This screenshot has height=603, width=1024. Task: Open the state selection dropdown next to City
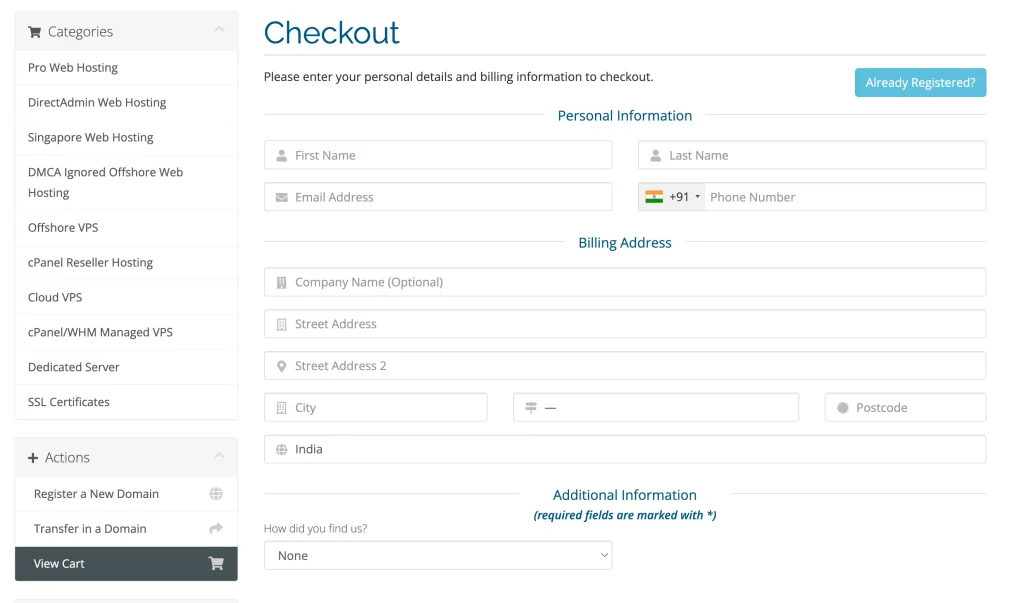tap(655, 407)
